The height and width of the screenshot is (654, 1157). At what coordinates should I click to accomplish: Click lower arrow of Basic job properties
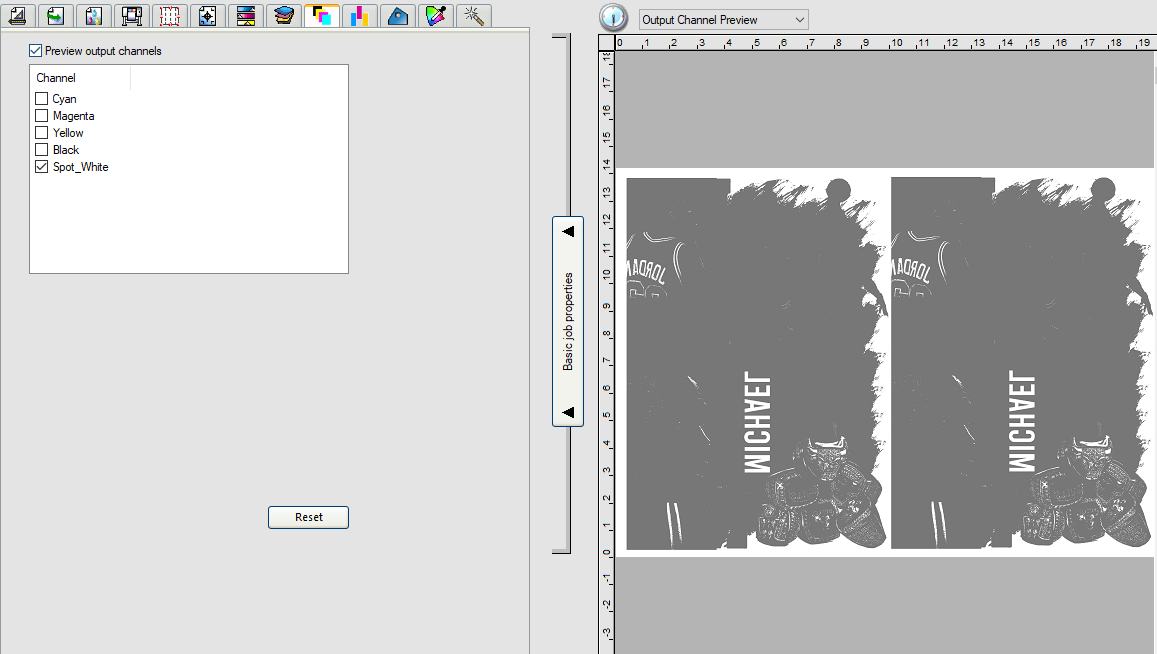(x=568, y=412)
